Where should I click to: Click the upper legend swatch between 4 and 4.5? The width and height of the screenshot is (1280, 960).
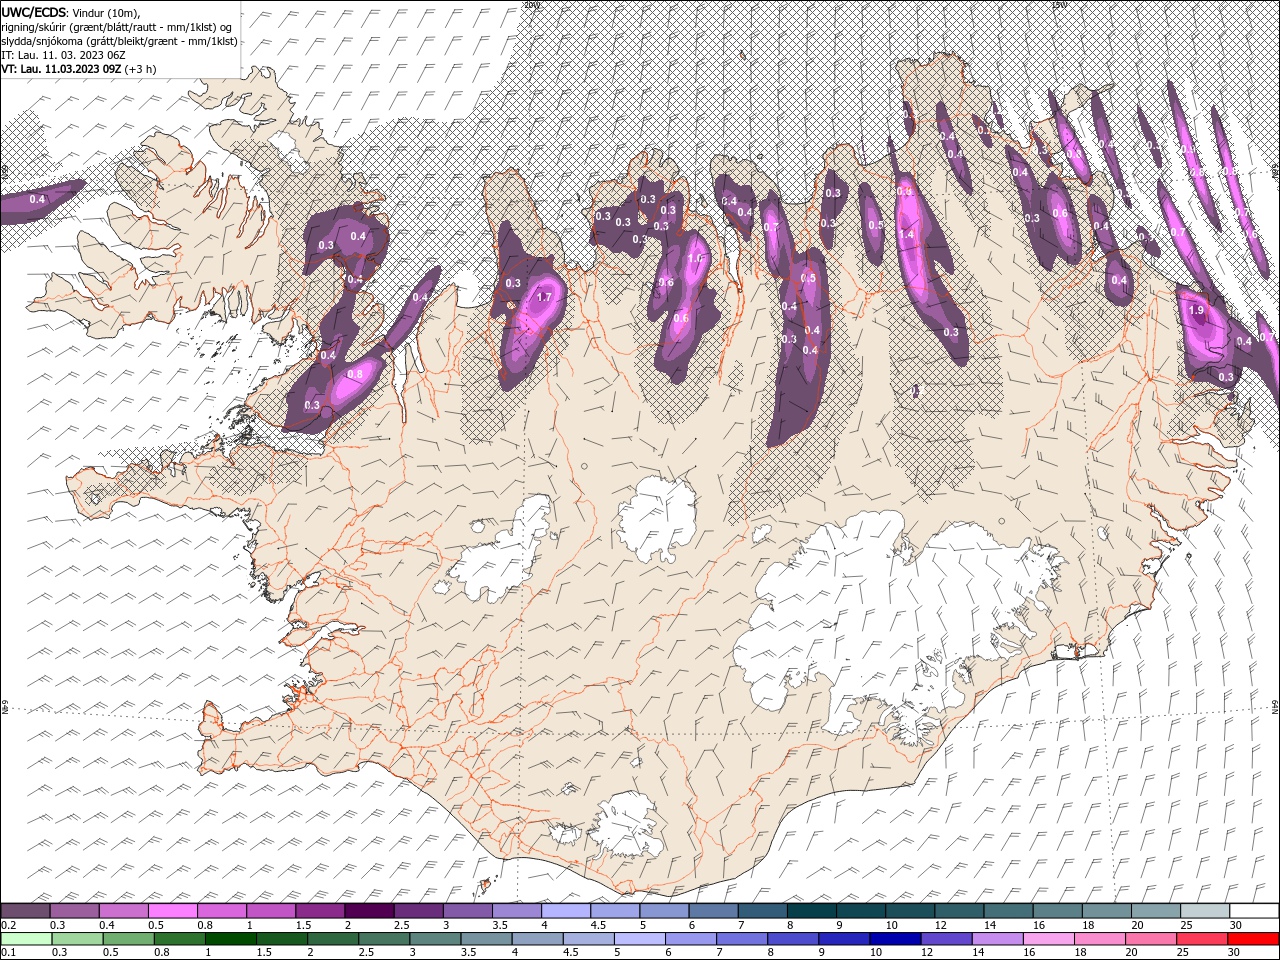point(564,911)
